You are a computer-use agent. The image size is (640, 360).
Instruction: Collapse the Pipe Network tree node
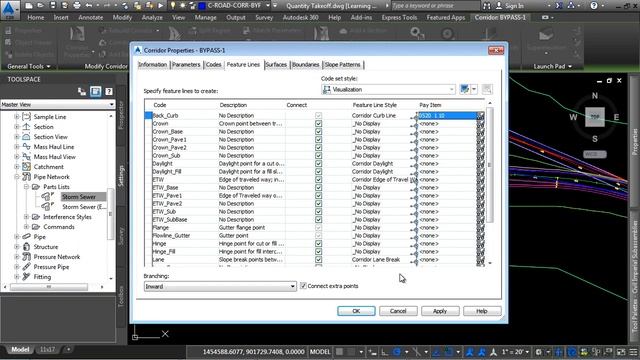point(17,177)
